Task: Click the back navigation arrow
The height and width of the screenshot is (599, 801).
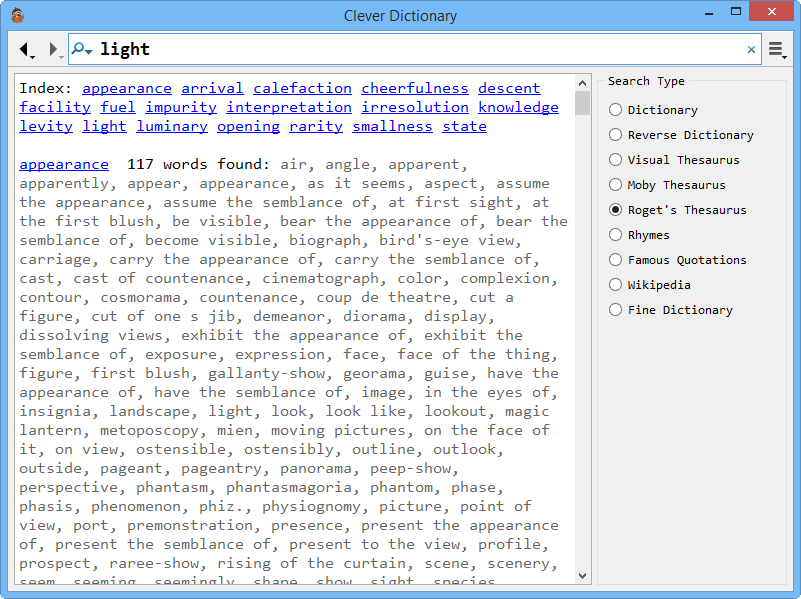Action: (25, 49)
